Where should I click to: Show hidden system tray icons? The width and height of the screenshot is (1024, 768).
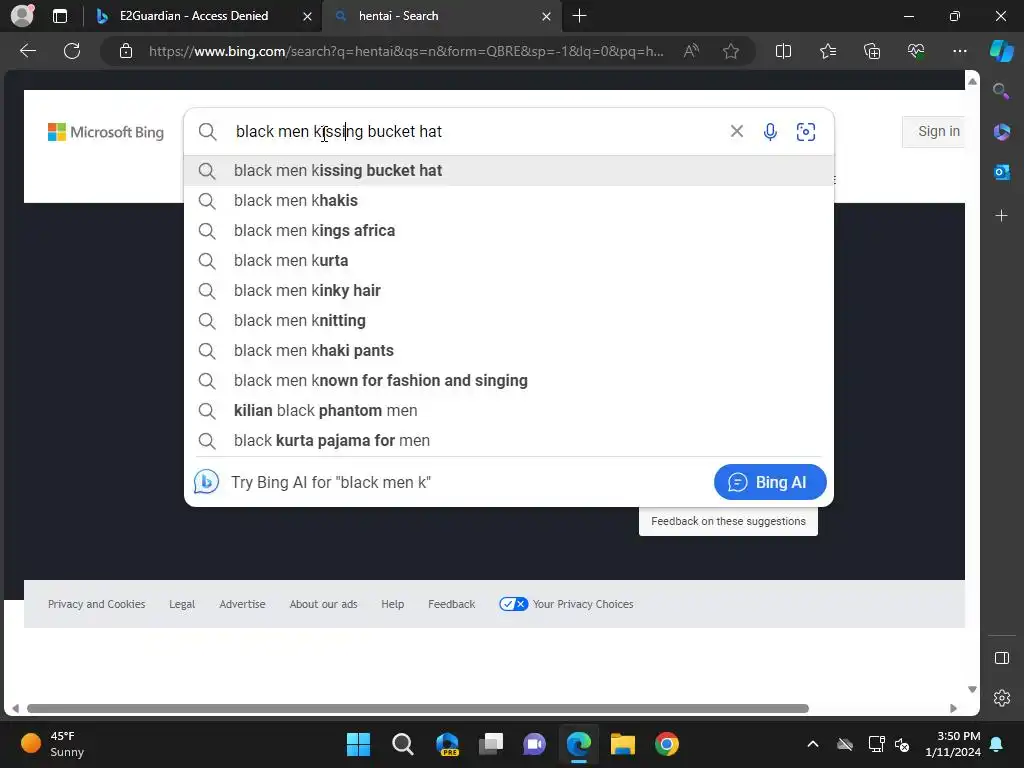click(x=812, y=744)
